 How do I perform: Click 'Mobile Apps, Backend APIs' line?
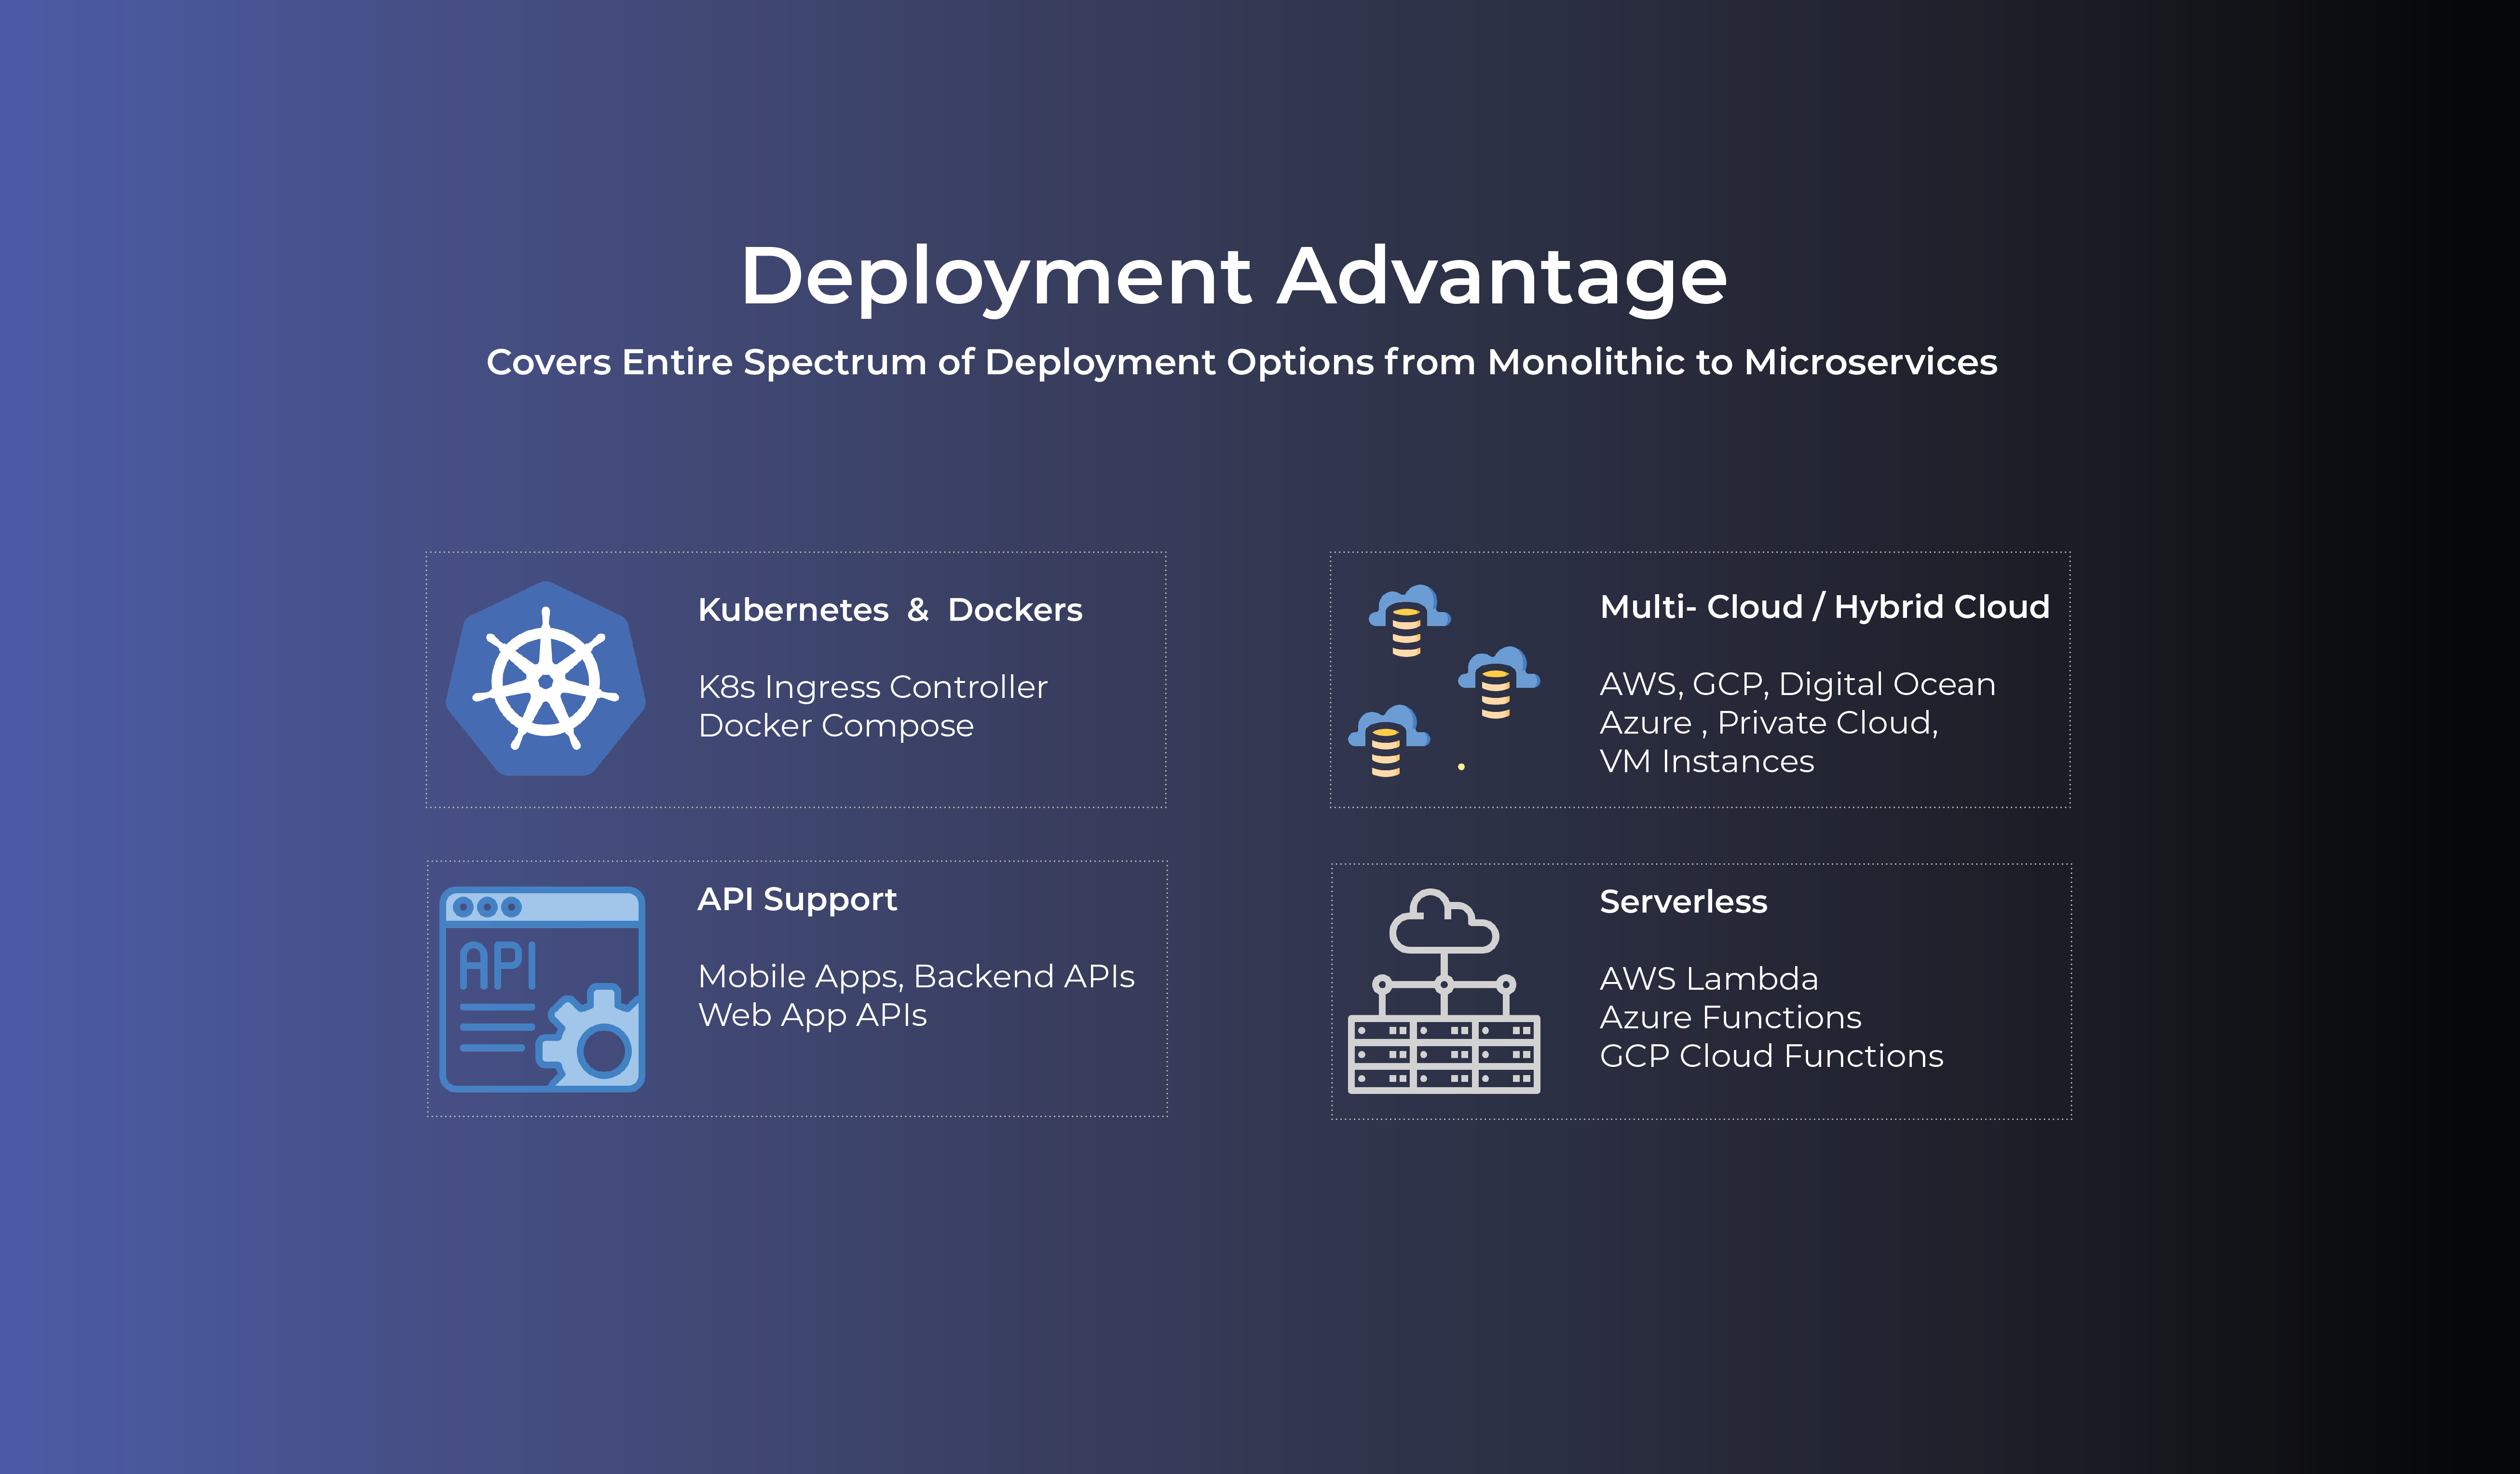(x=916, y=977)
